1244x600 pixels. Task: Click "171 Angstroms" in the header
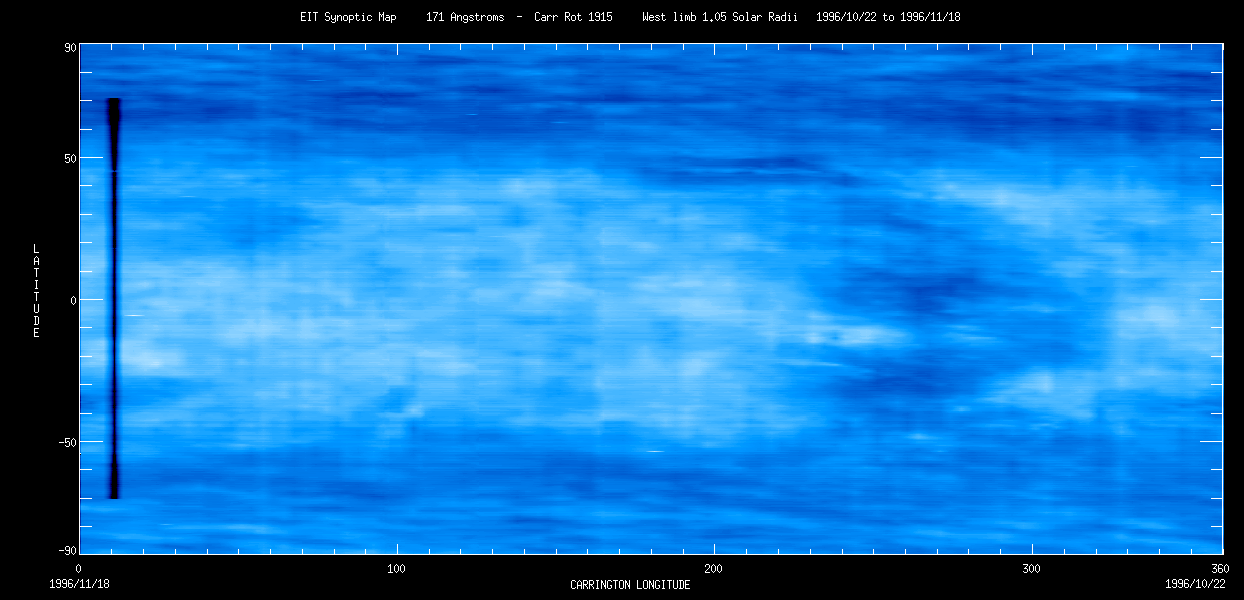465,18
